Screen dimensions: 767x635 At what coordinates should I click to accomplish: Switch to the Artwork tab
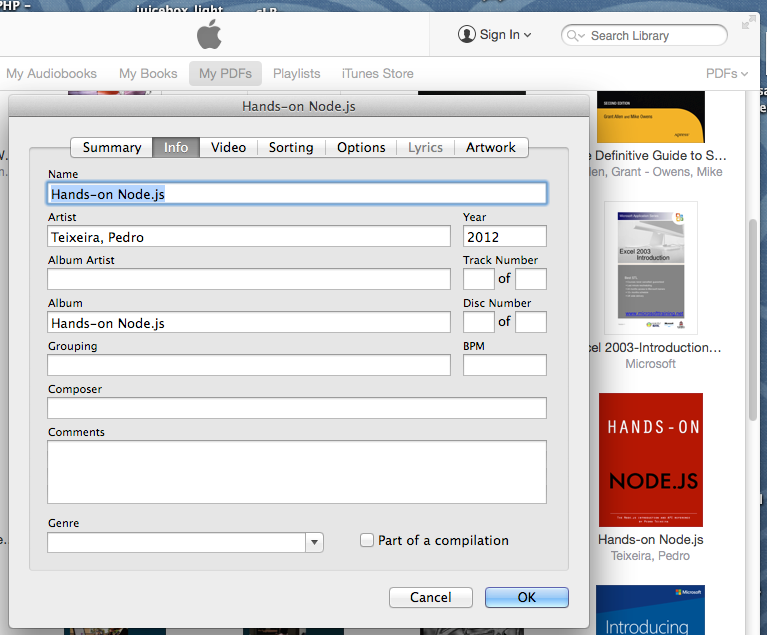point(490,147)
